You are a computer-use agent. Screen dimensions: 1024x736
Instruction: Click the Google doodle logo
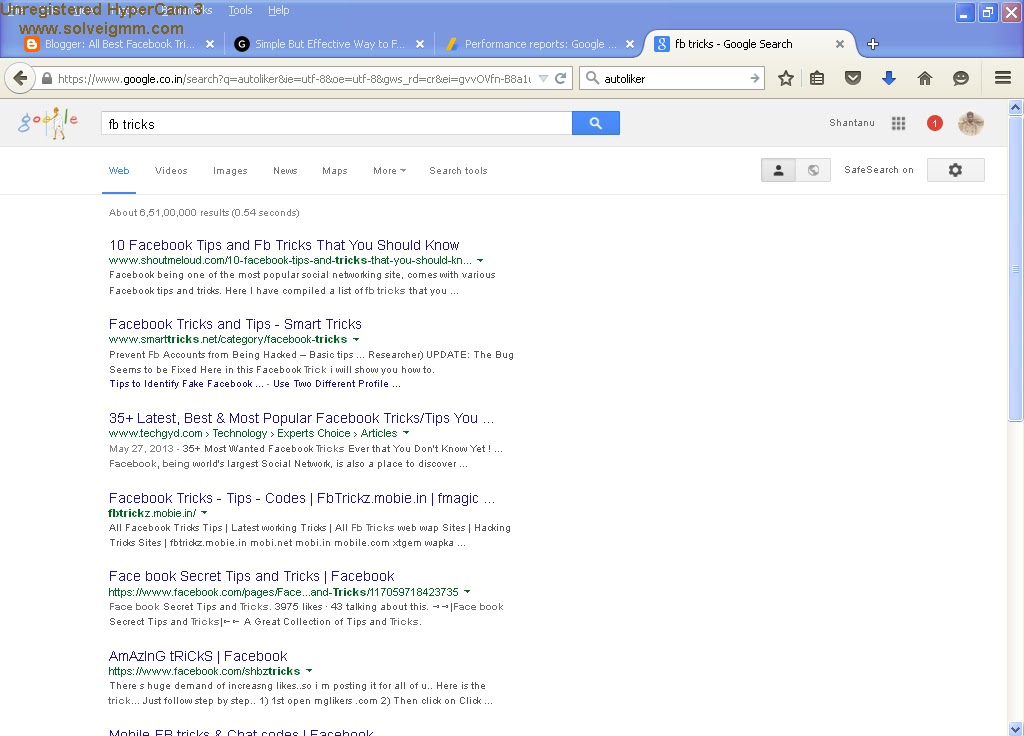coord(49,123)
